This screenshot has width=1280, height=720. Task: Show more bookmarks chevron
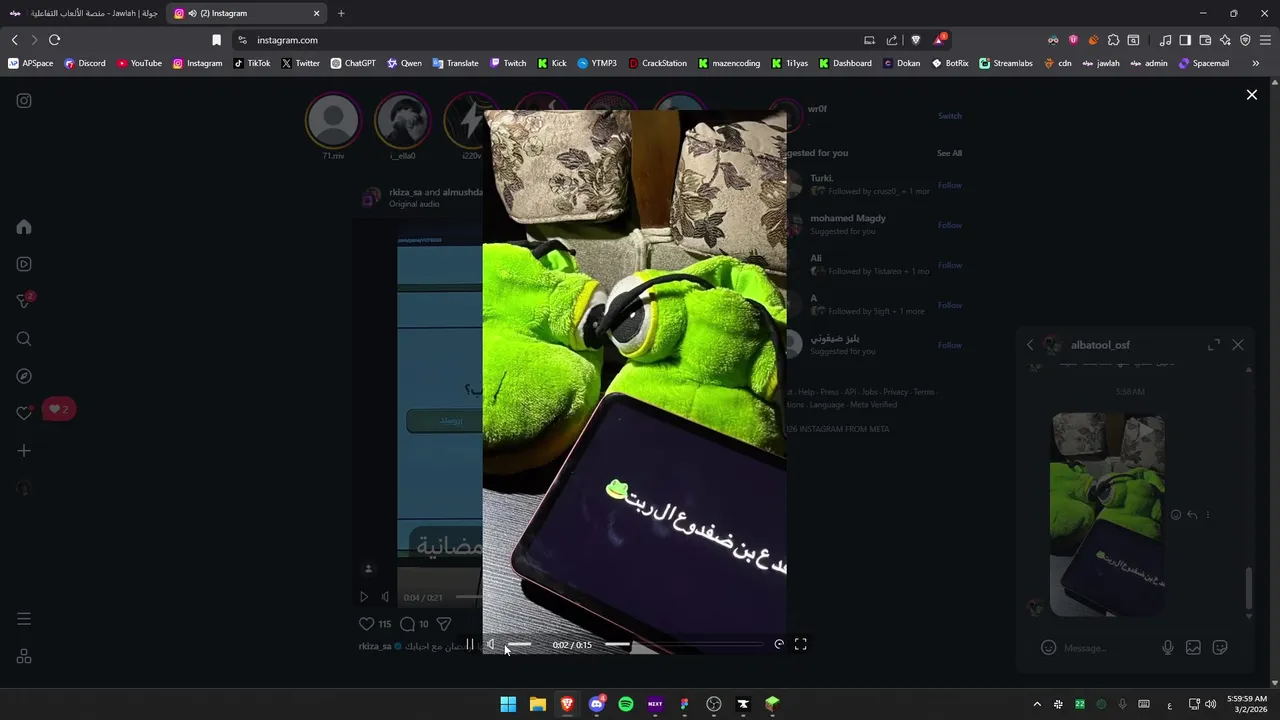(1255, 63)
